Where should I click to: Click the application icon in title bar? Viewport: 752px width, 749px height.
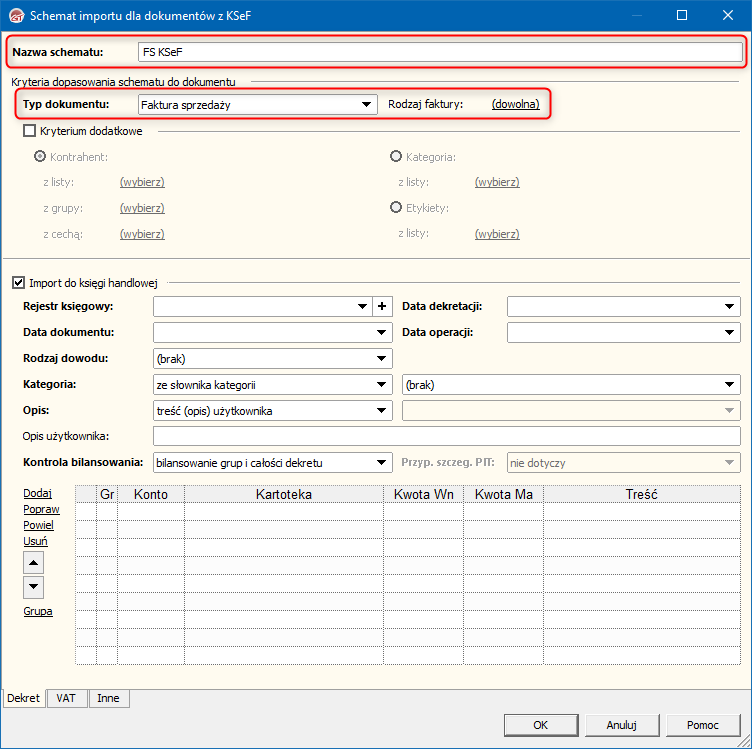pyautogui.click(x=15, y=16)
